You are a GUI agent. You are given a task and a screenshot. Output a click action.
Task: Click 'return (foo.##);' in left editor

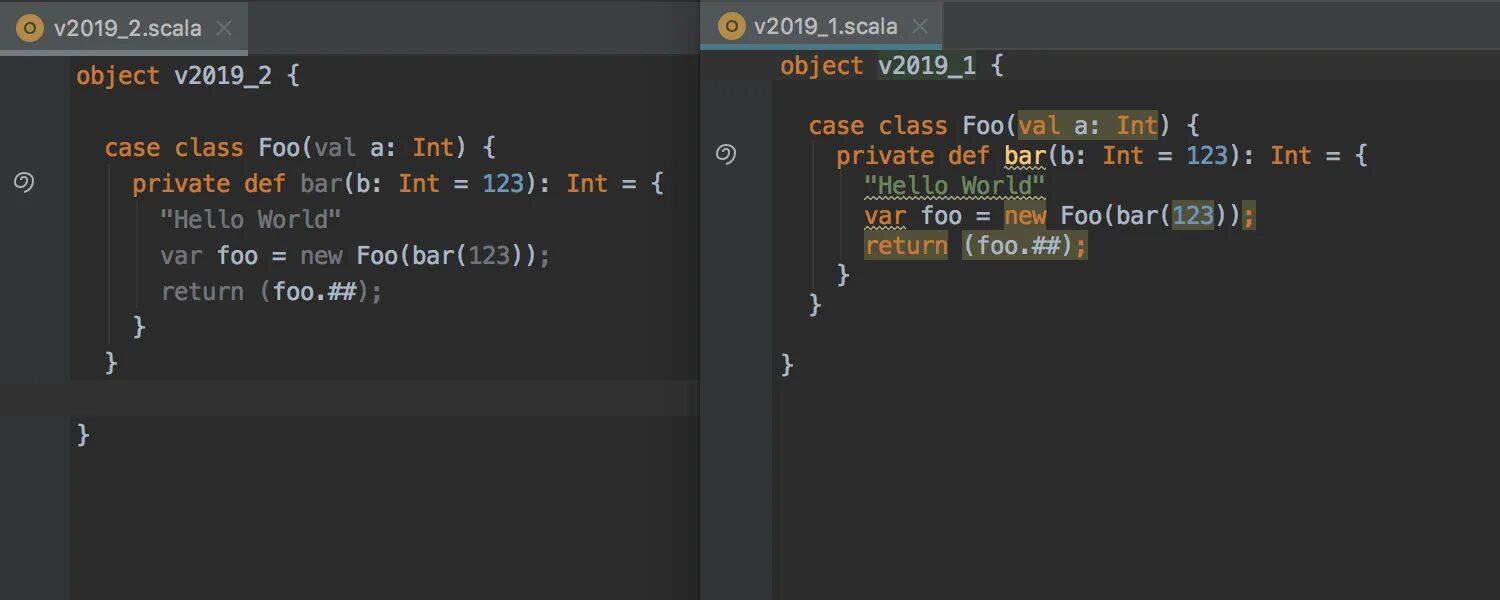pos(272,292)
